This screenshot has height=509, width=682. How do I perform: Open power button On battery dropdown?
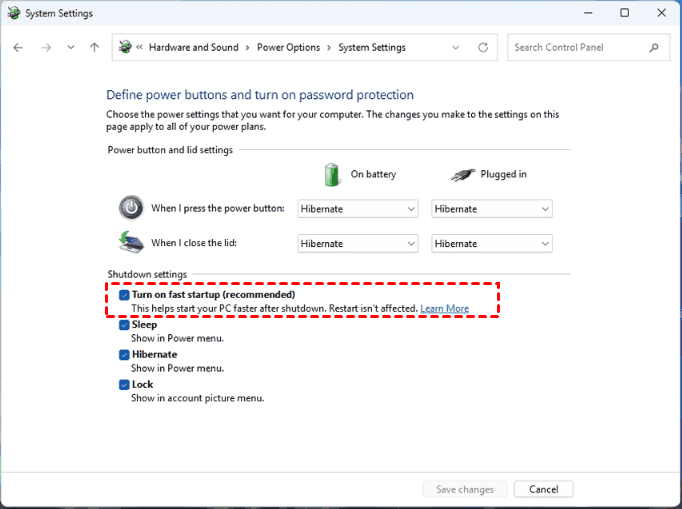point(358,209)
